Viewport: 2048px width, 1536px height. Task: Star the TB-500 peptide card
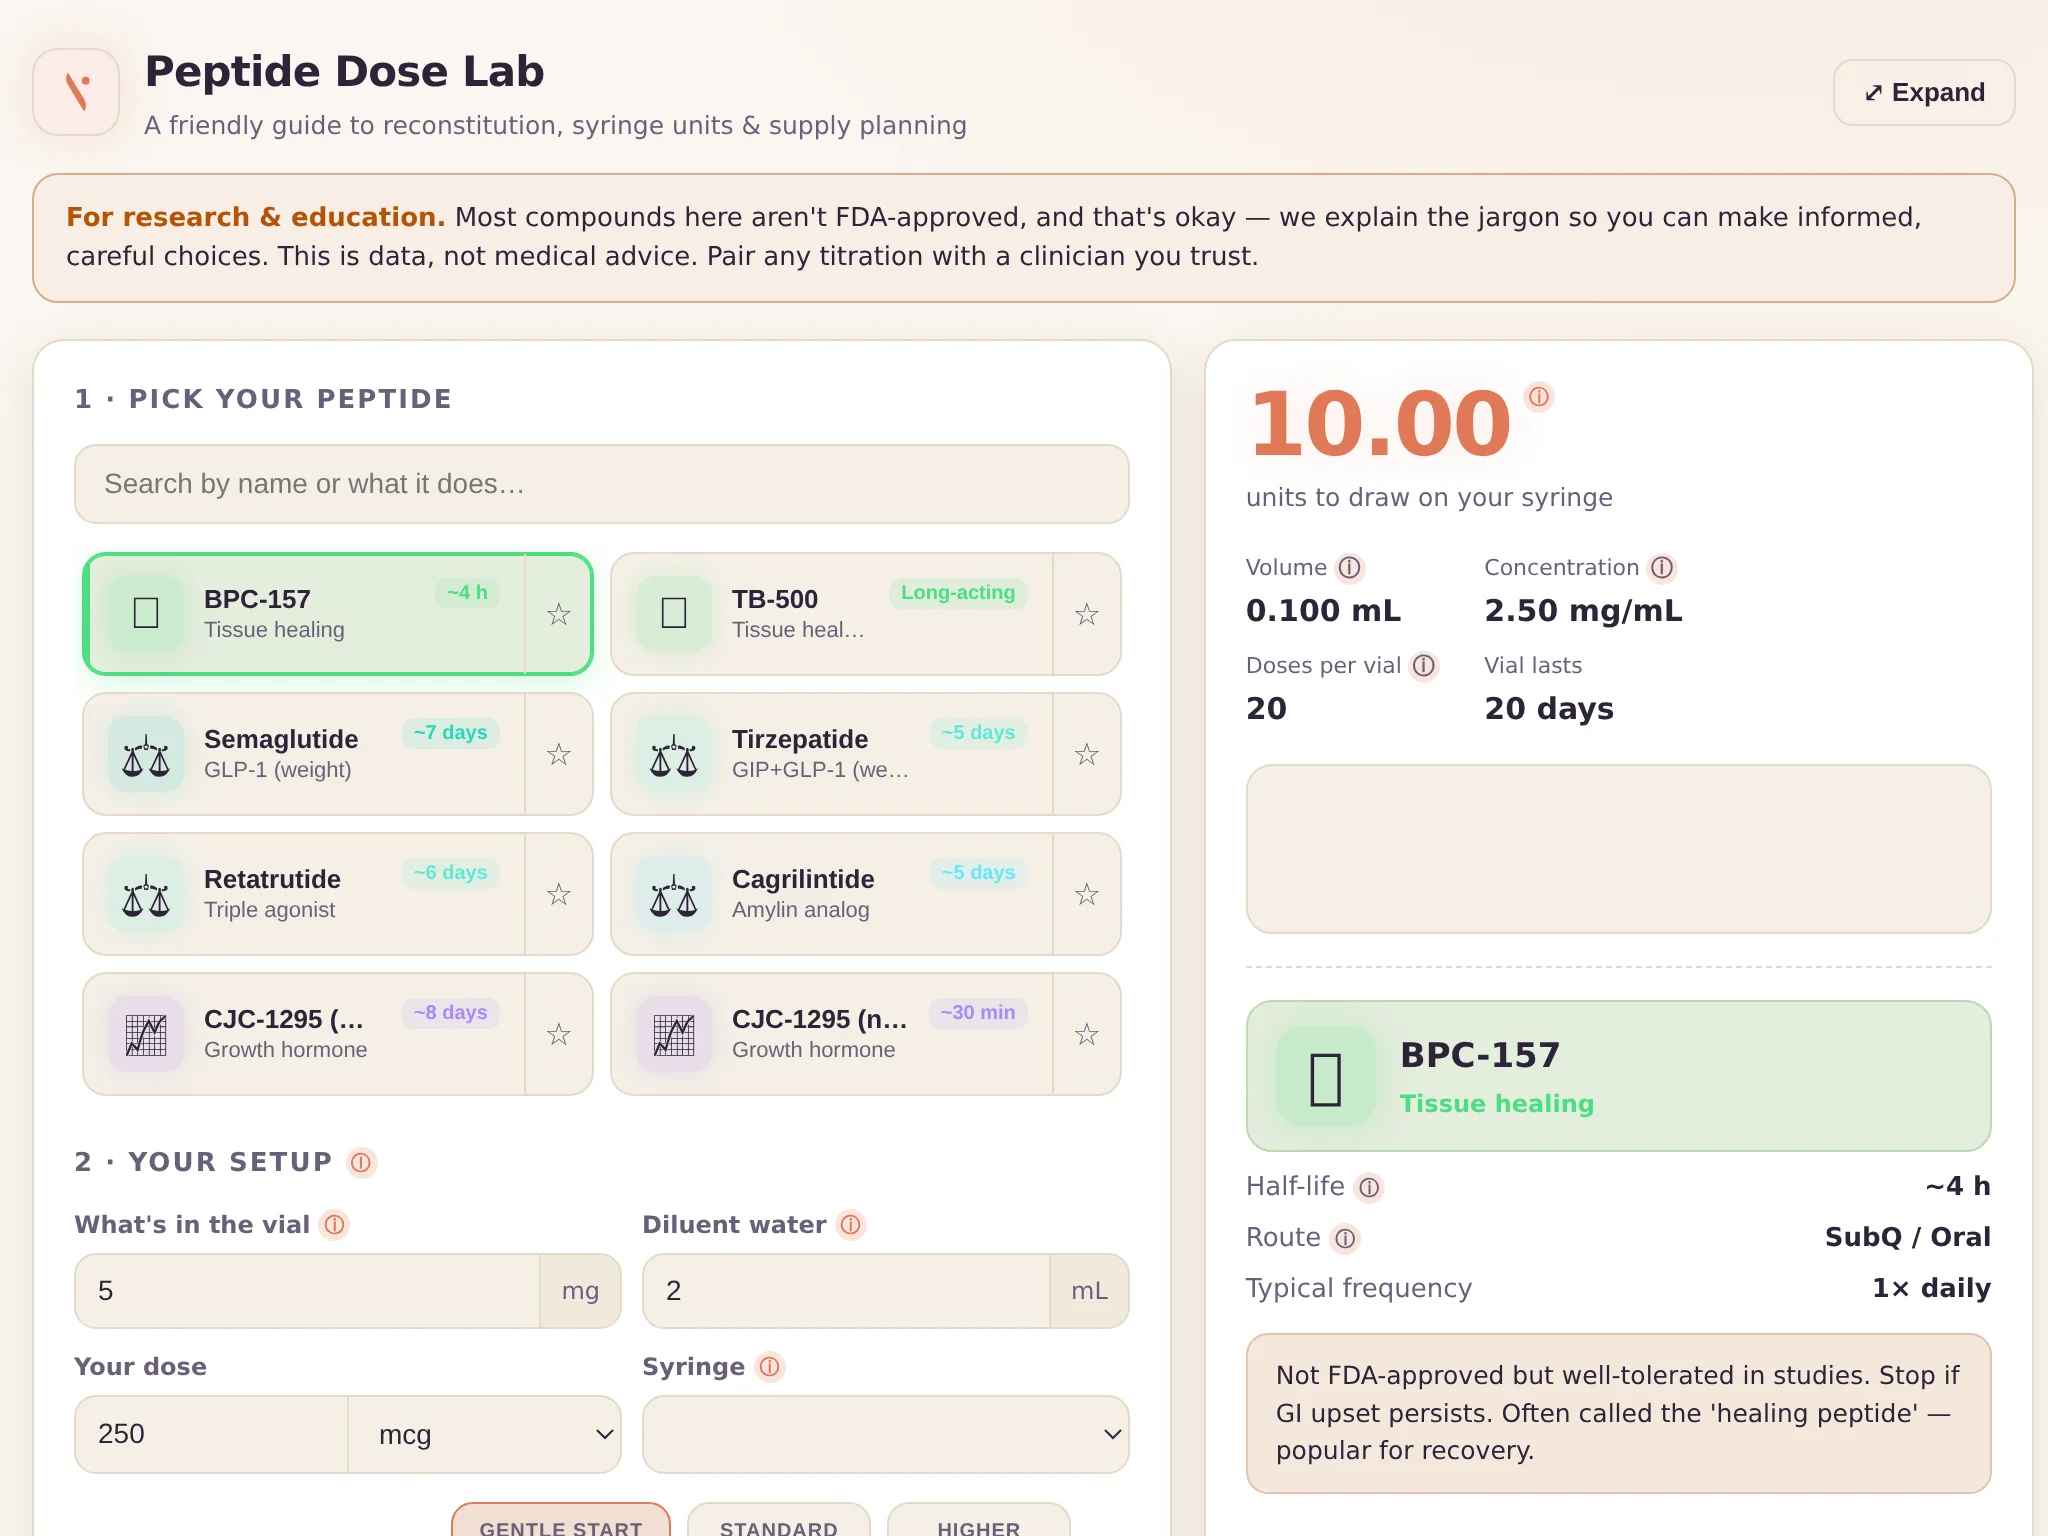coord(1087,614)
